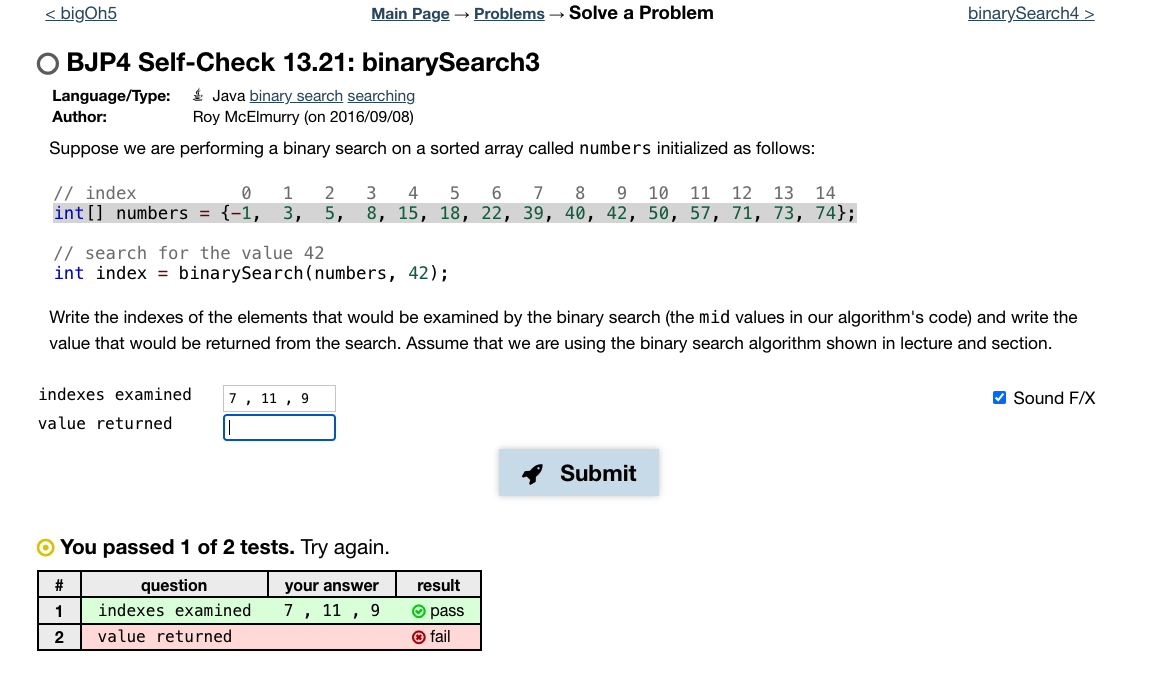Screen dimensions: 1174x689
Task: Click the yellow test-results status icon
Action: pyautogui.click(x=44, y=547)
